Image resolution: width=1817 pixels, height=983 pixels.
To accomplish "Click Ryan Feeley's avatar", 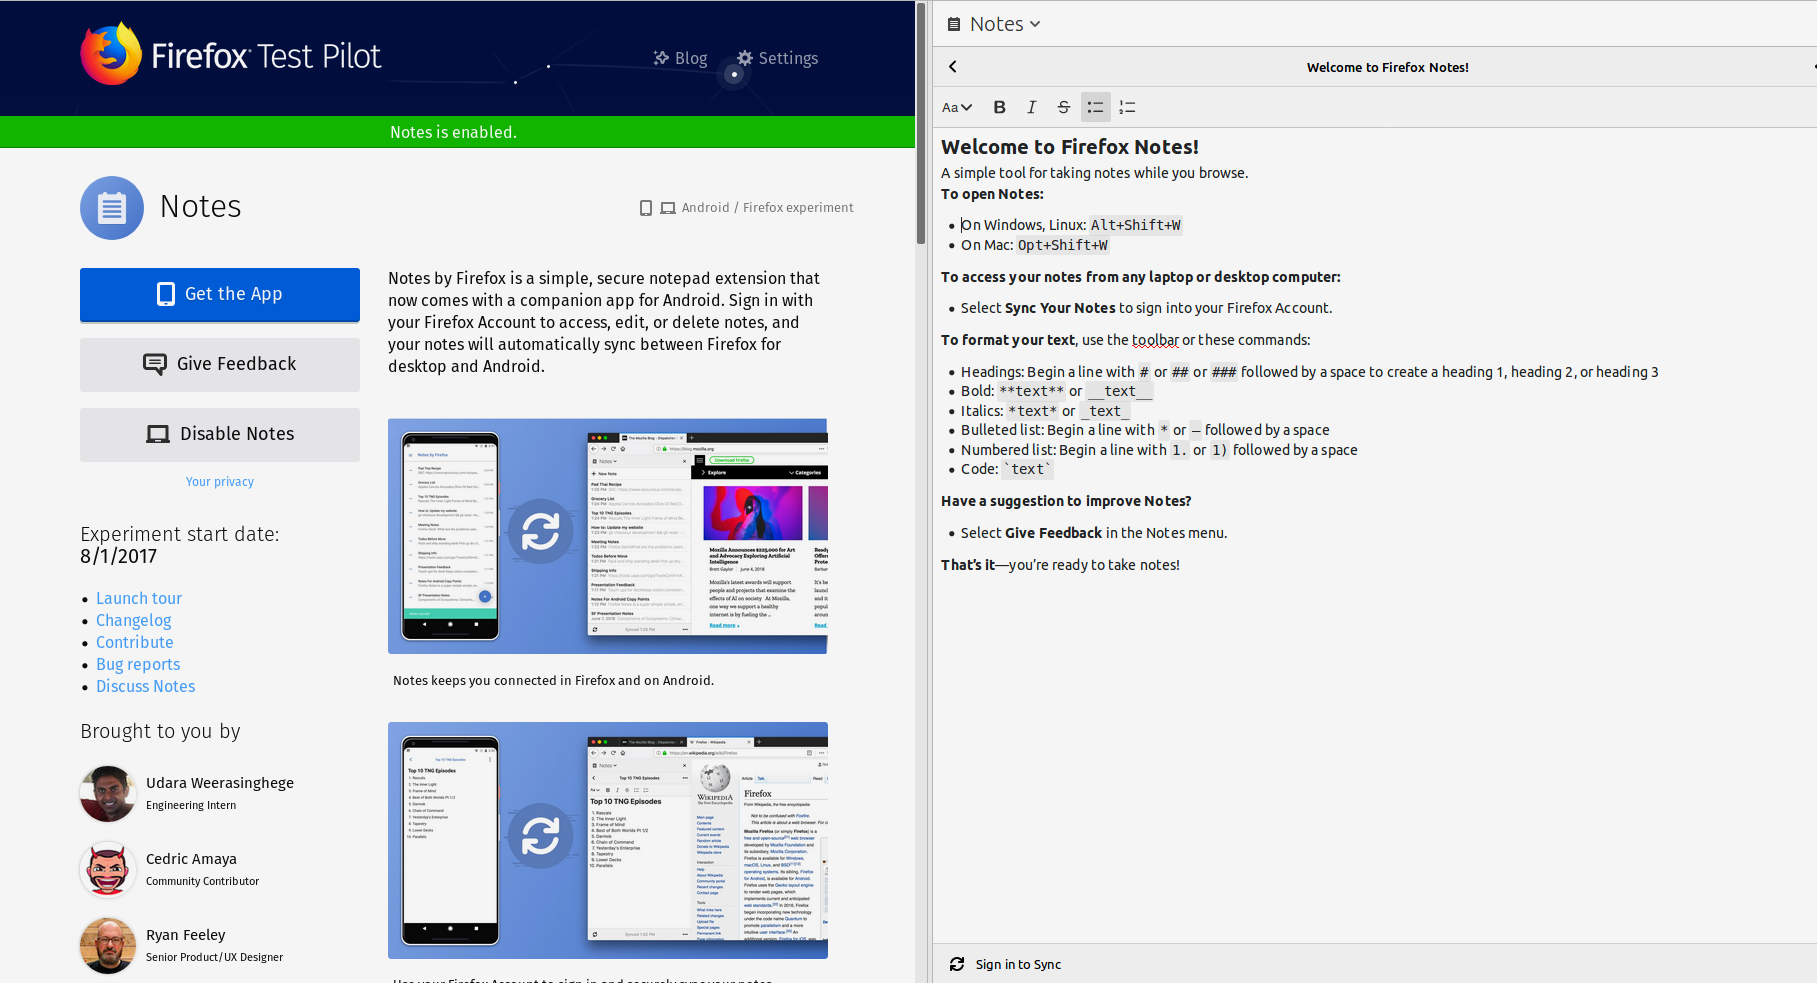I will tap(108, 946).
